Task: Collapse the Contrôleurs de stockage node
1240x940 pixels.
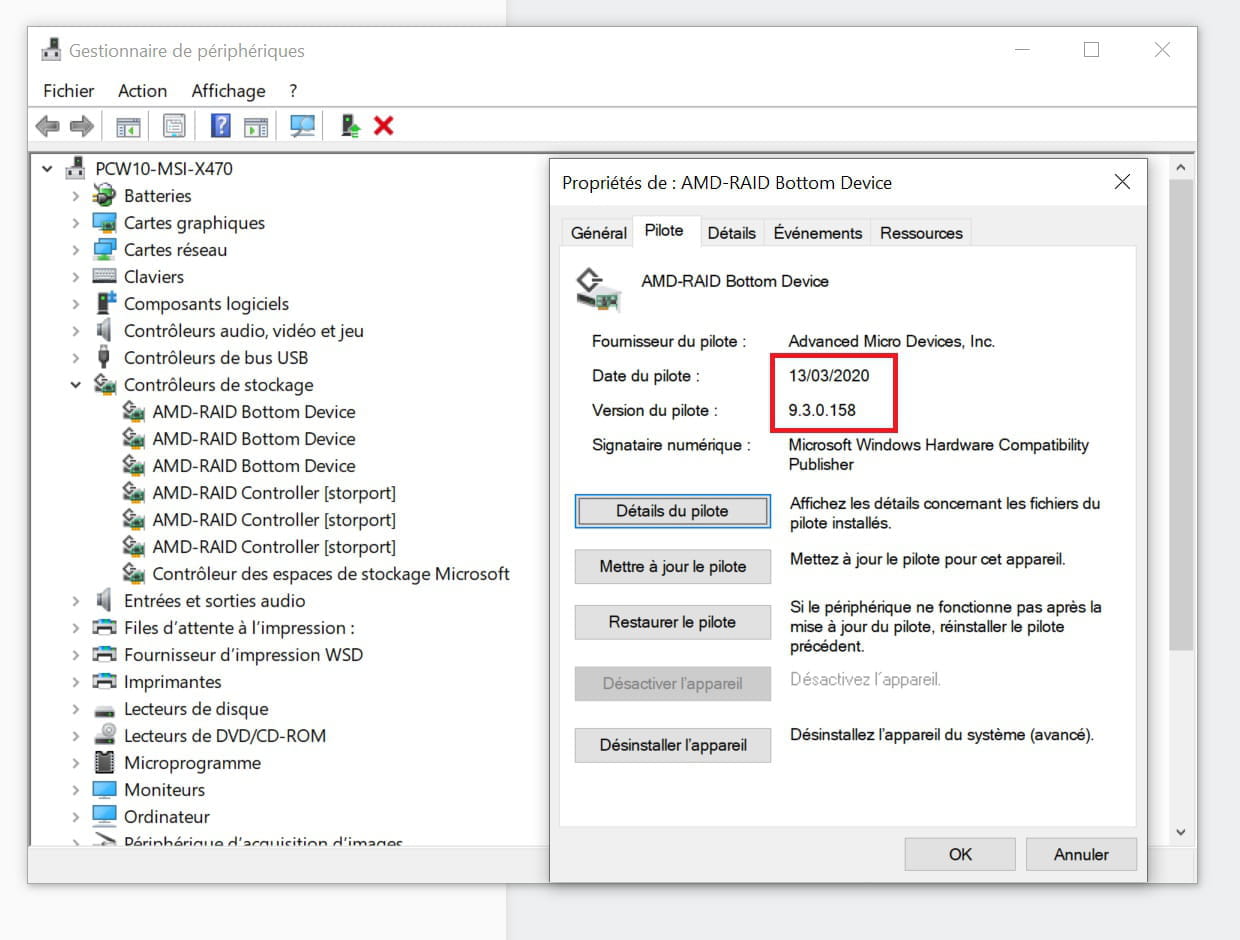Action: tap(76, 385)
